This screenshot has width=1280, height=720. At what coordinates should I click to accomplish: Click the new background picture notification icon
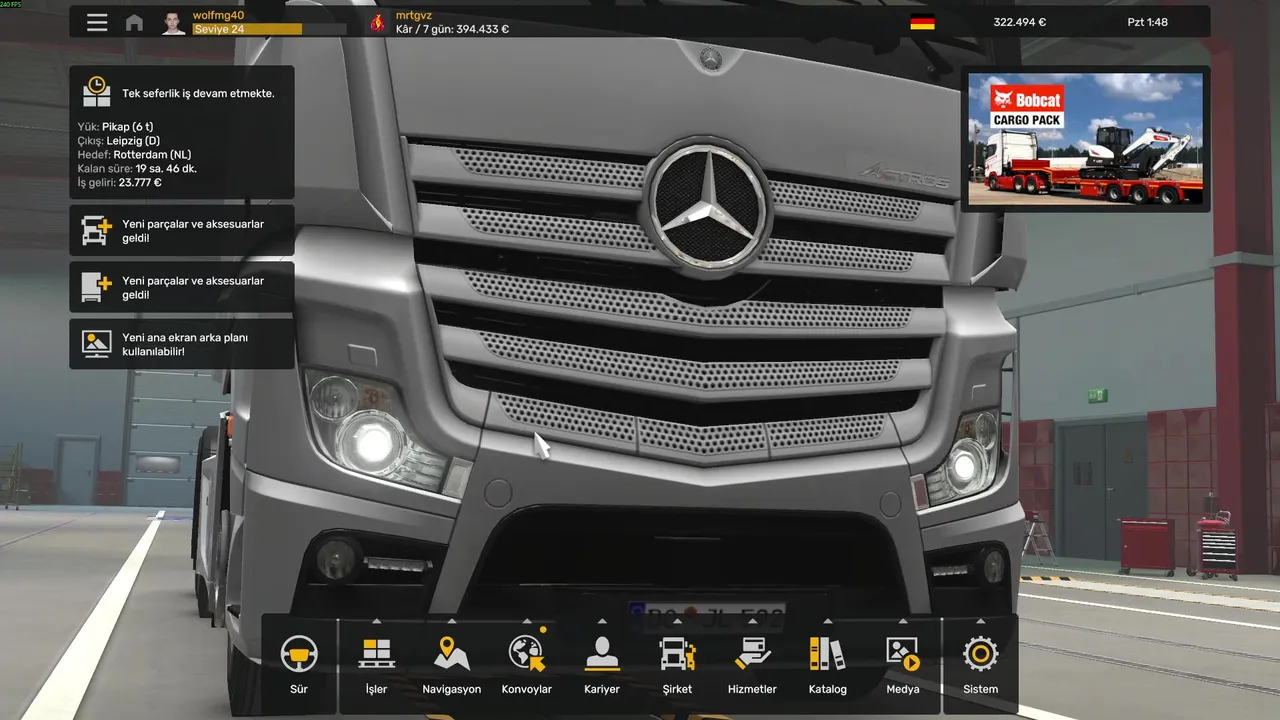pos(97,344)
